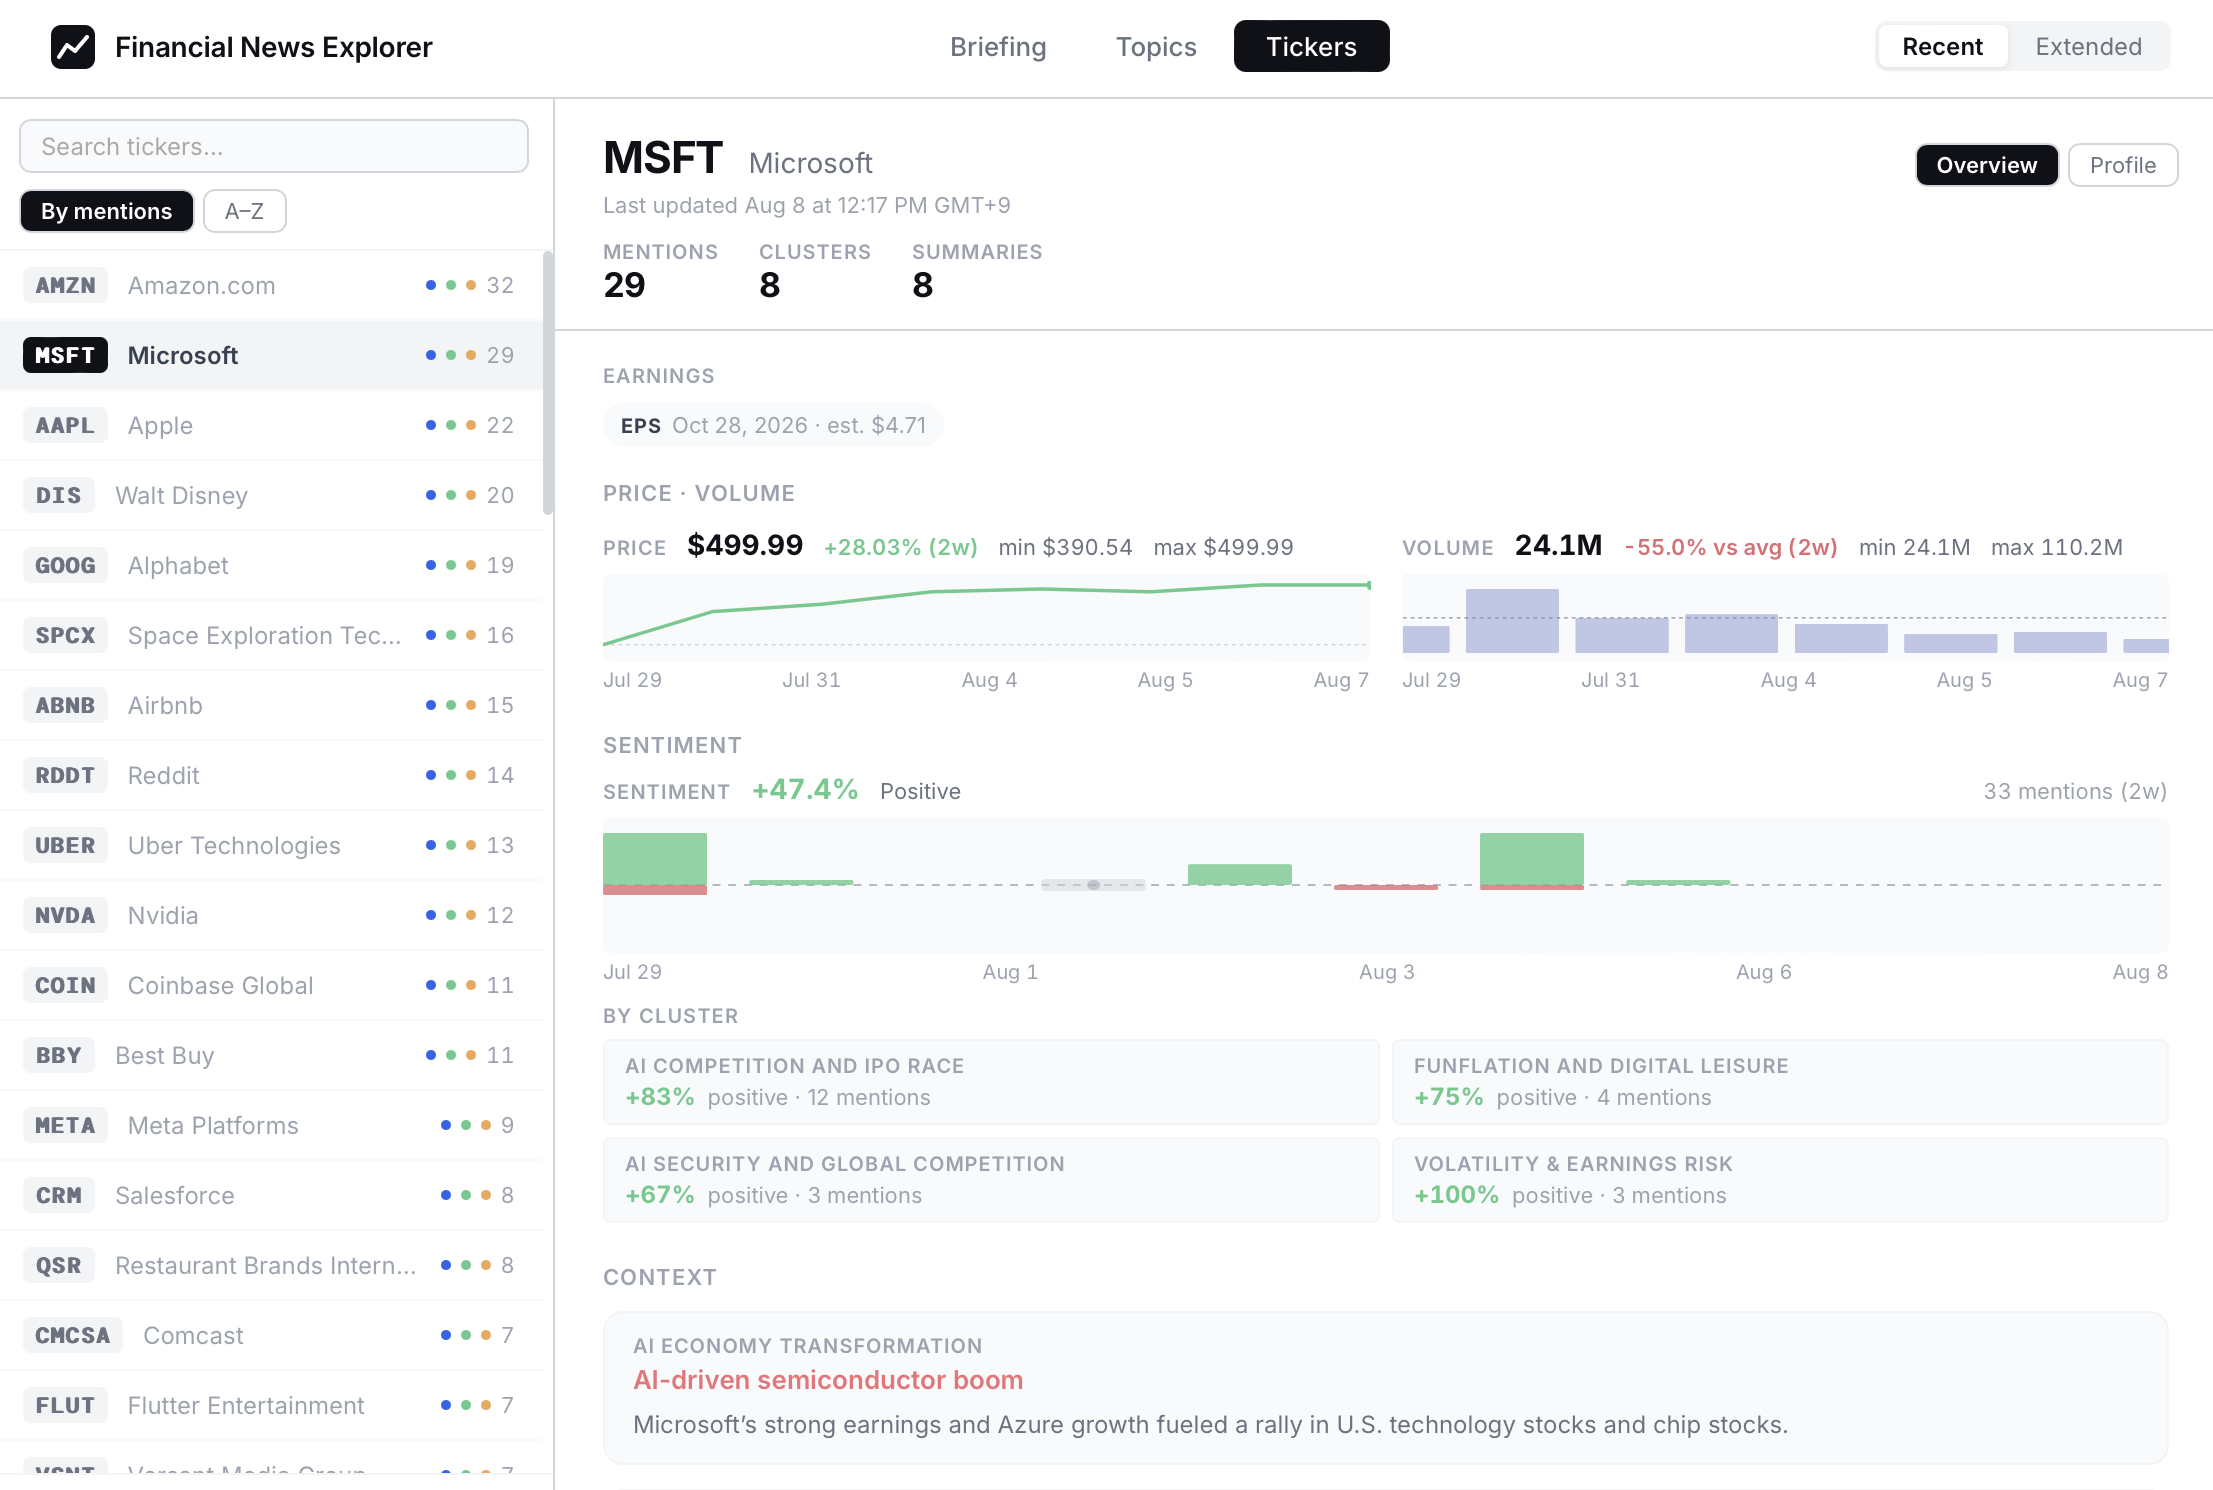Click the SUMMARIES 8 stat
The image size is (2213, 1490).
point(977,271)
